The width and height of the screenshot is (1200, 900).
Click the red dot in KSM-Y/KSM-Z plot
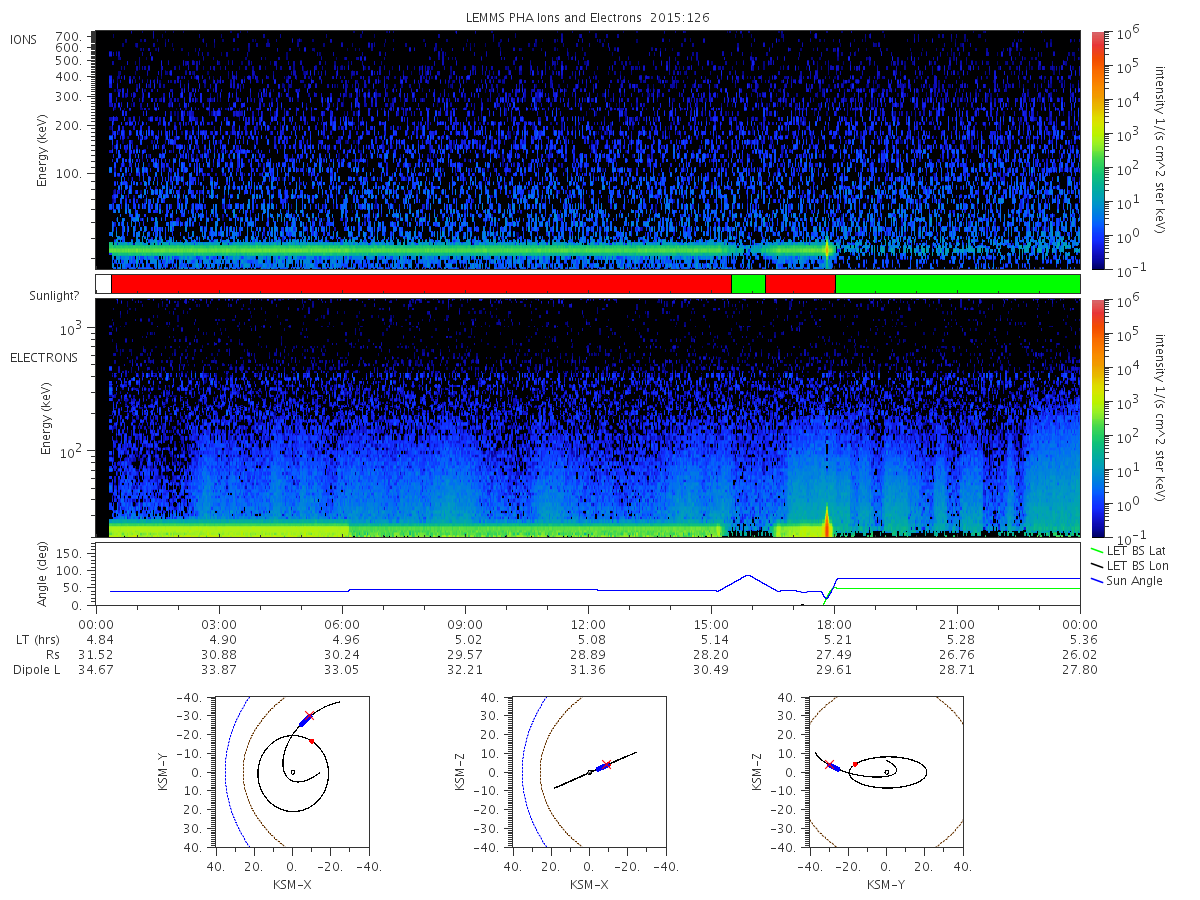[x=855, y=764]
